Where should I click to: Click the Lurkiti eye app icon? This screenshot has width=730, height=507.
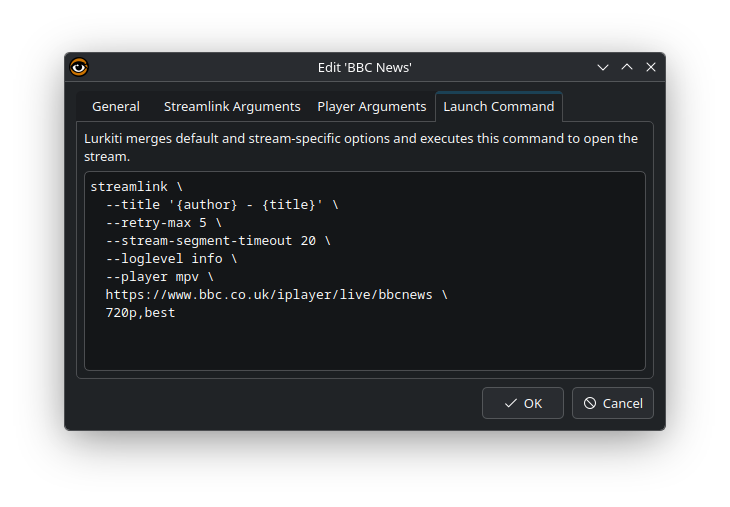tap(79, 67)
